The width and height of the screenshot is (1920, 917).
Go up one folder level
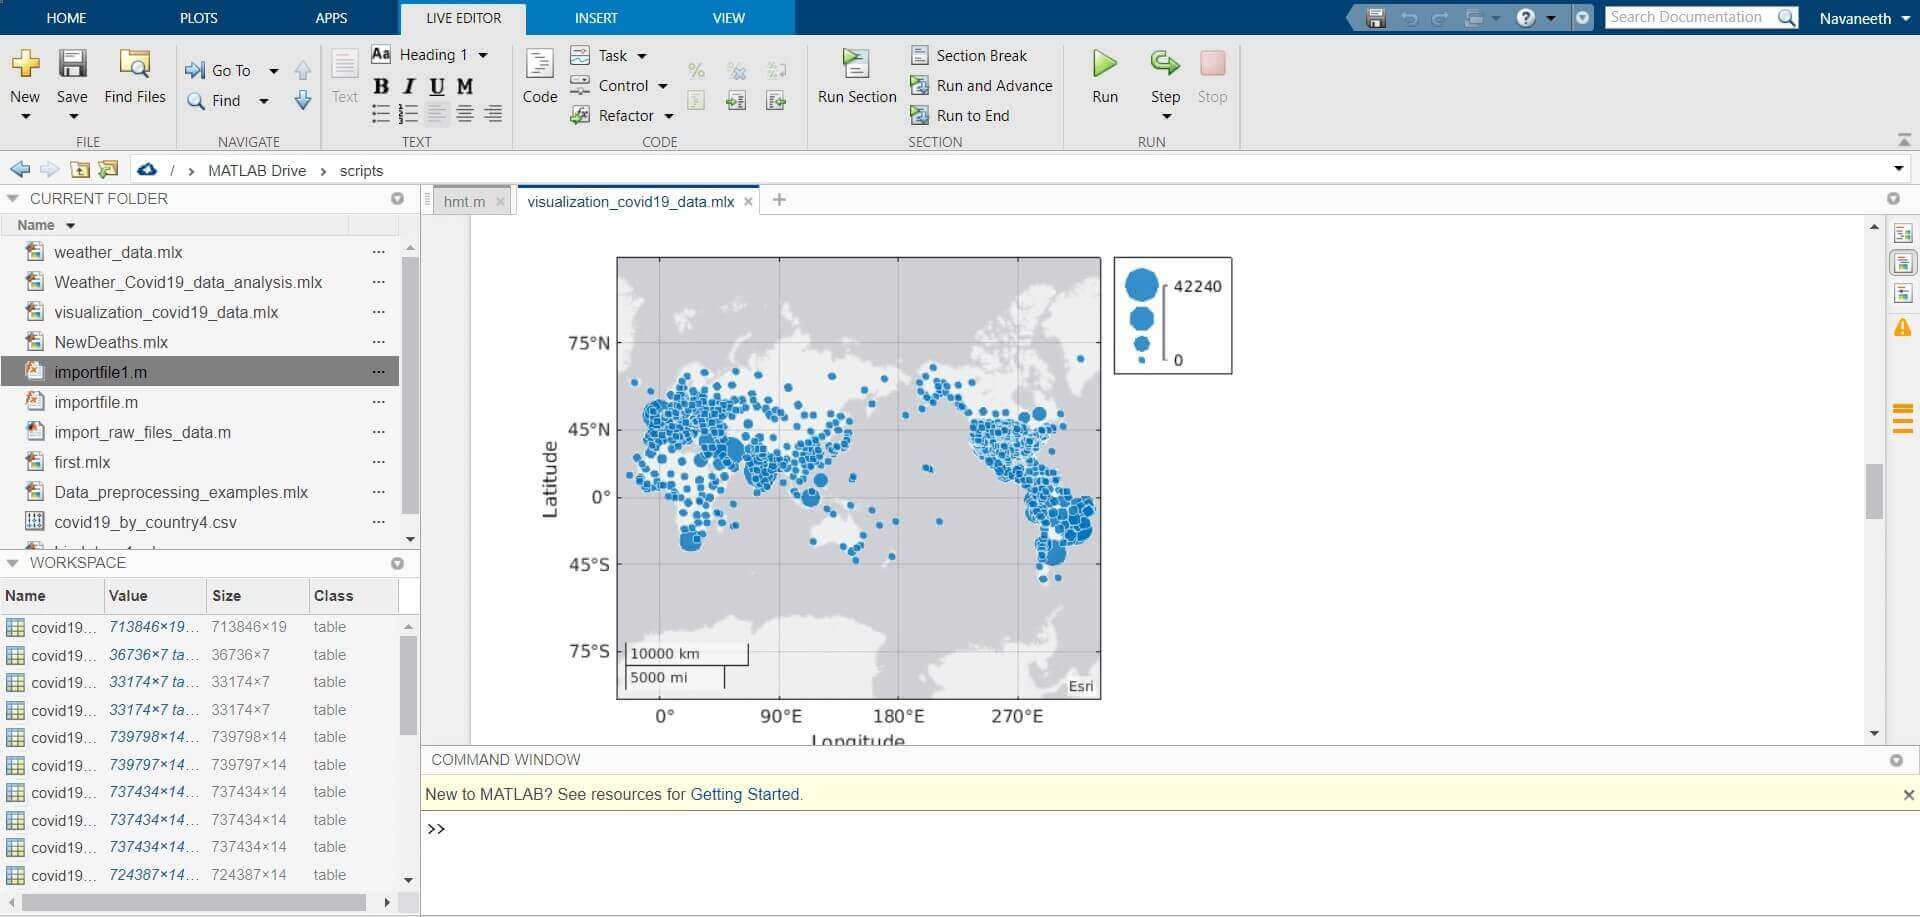(x=80, y=169)
